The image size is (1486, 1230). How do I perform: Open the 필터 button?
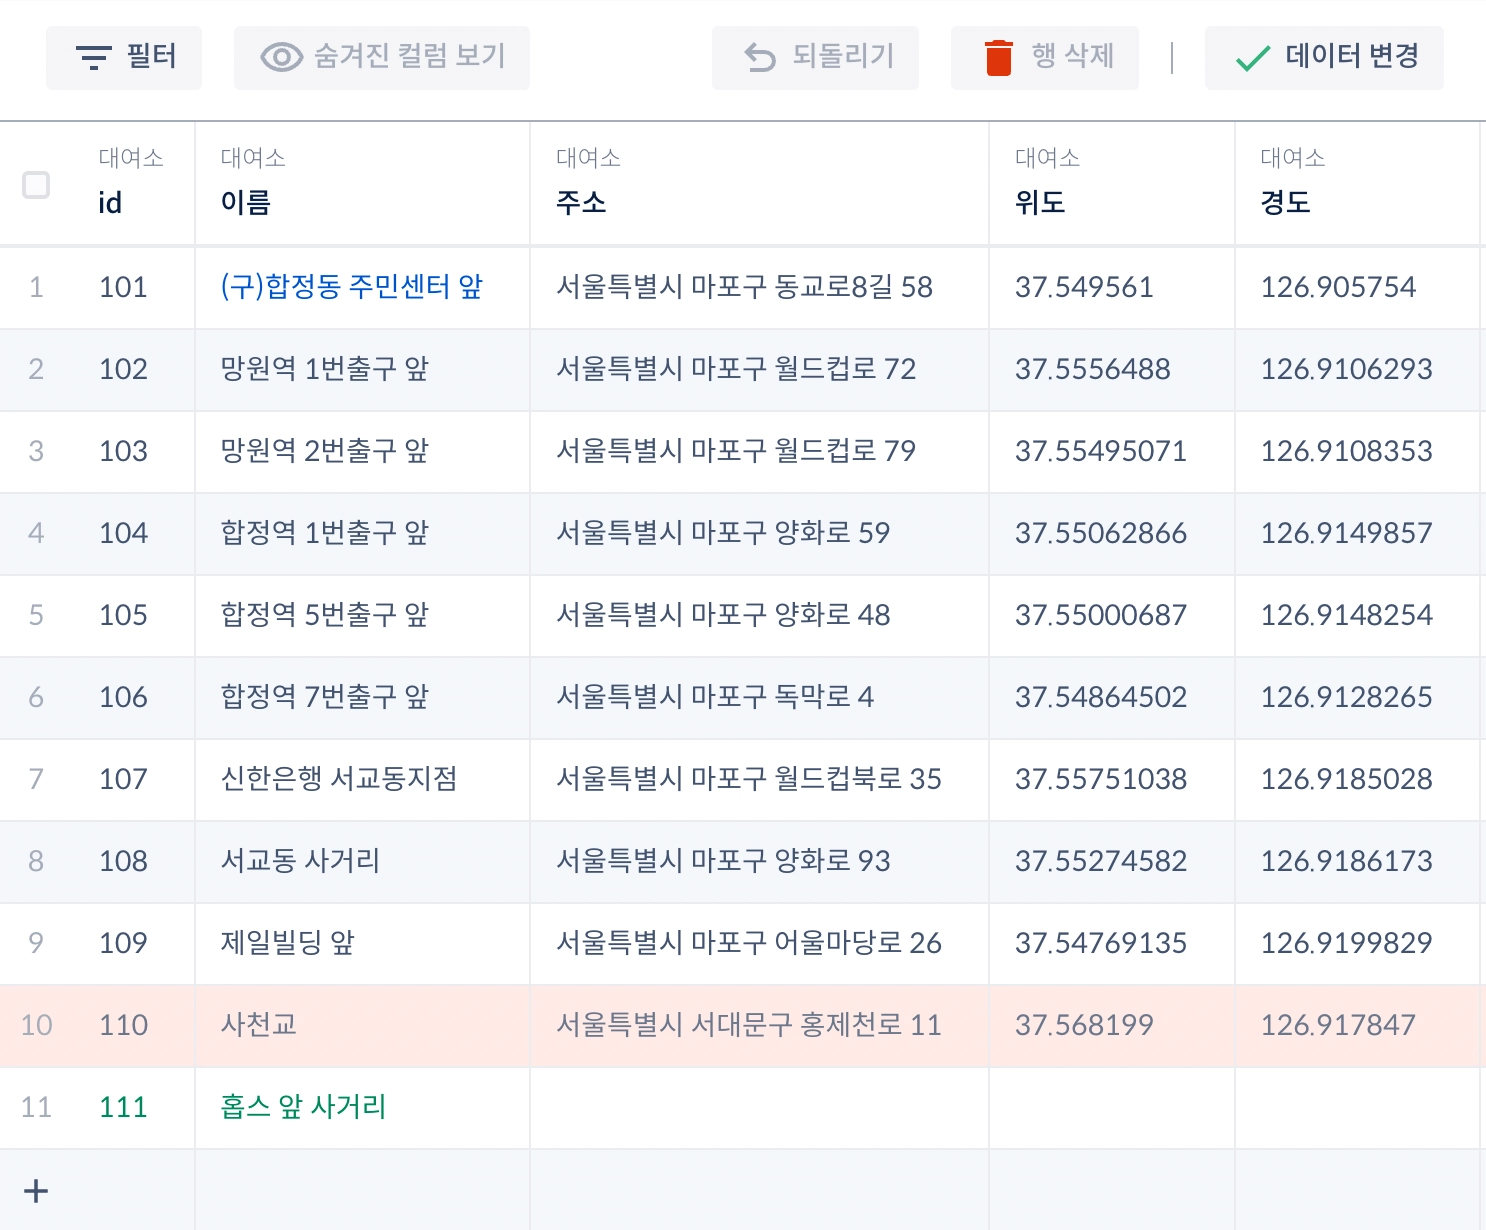pyautogui.click(x=124, y=58)
